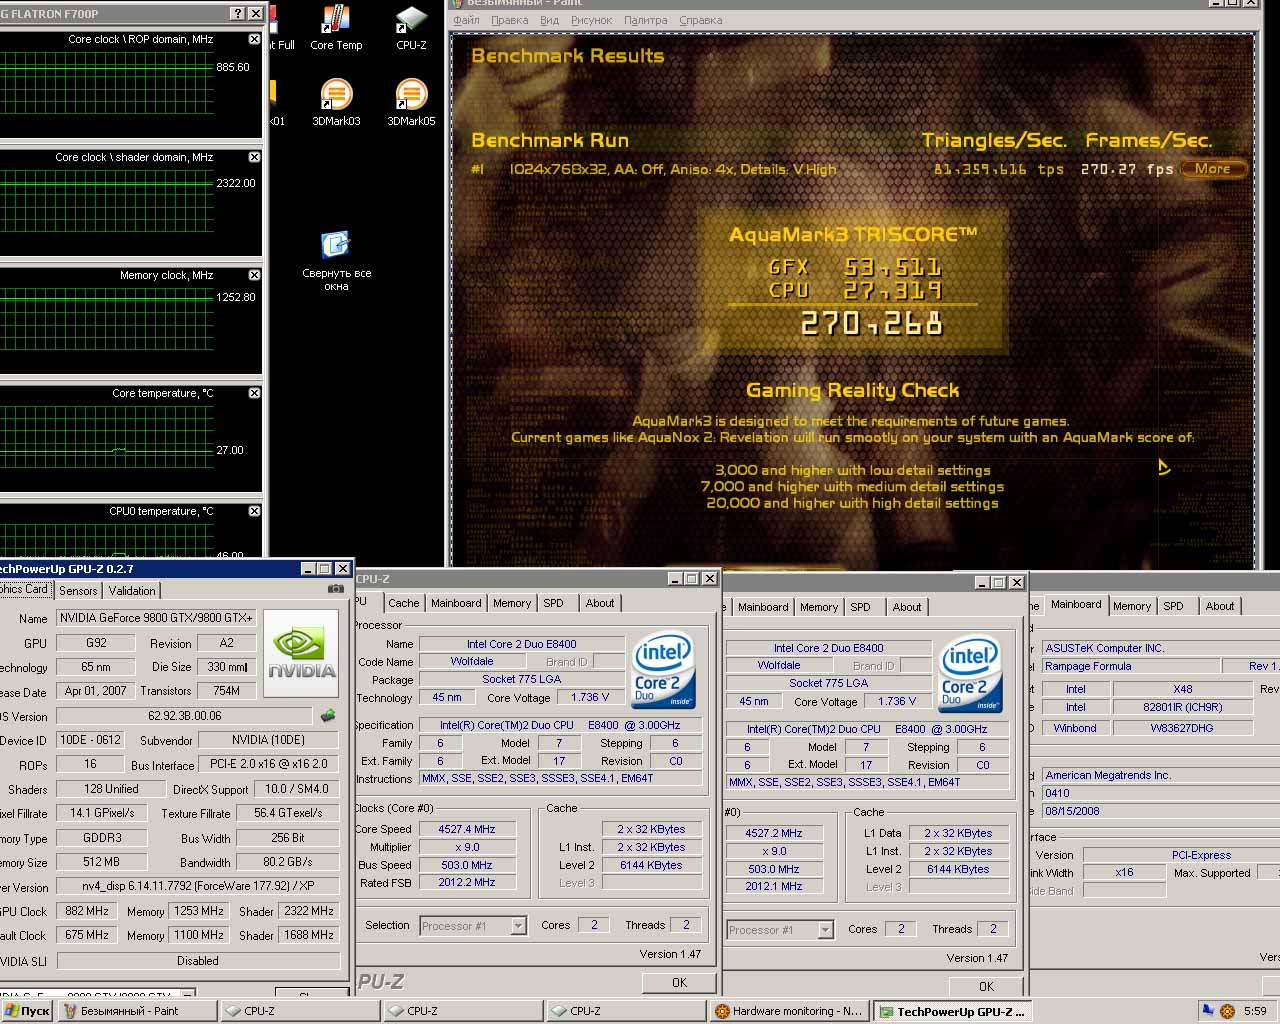This screenshot has height=1024, width=1280.
Task: Open the Файл menu in Paint
Action: (467, 20)
